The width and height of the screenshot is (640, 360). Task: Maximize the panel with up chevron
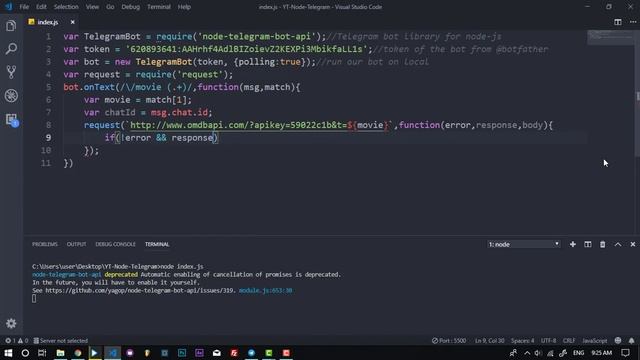coord(618,244)
